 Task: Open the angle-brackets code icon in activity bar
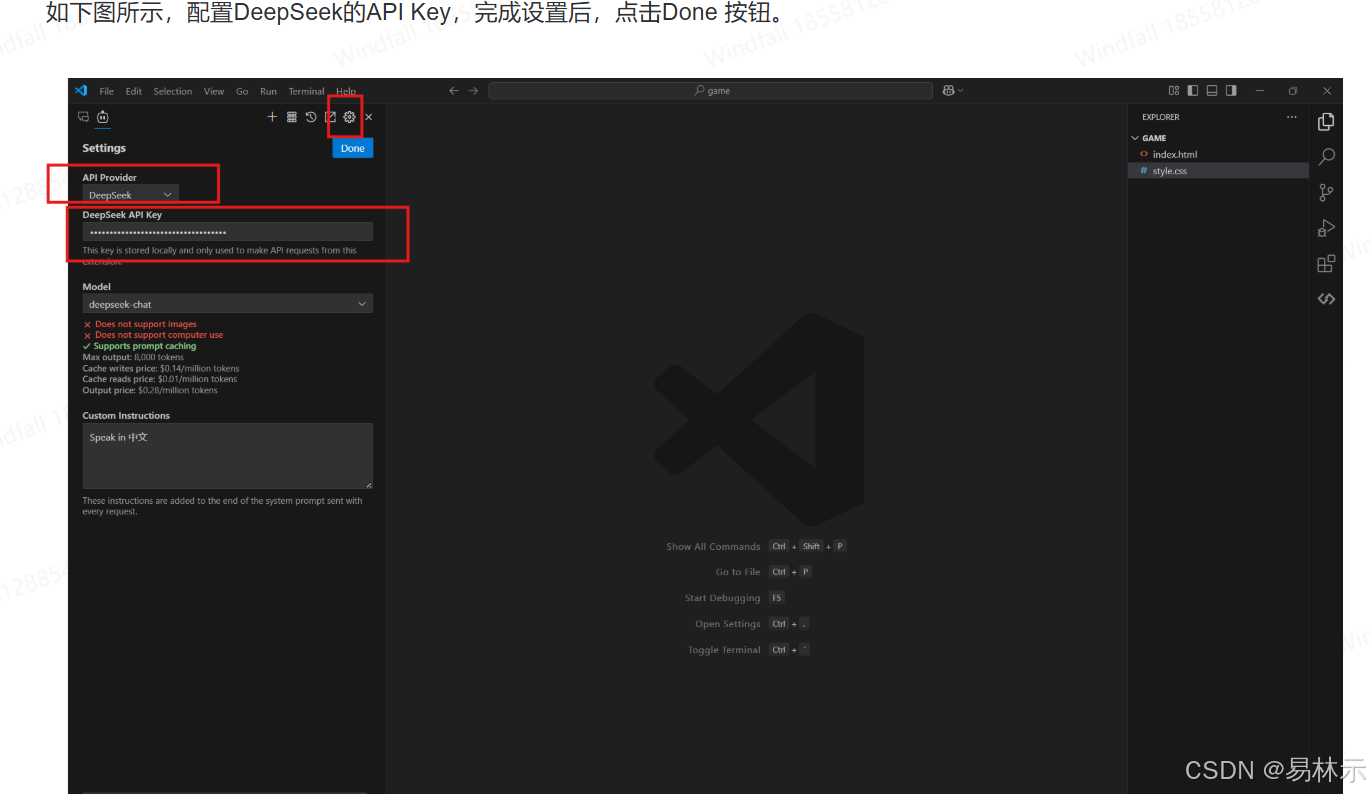tap(1326, 299)
